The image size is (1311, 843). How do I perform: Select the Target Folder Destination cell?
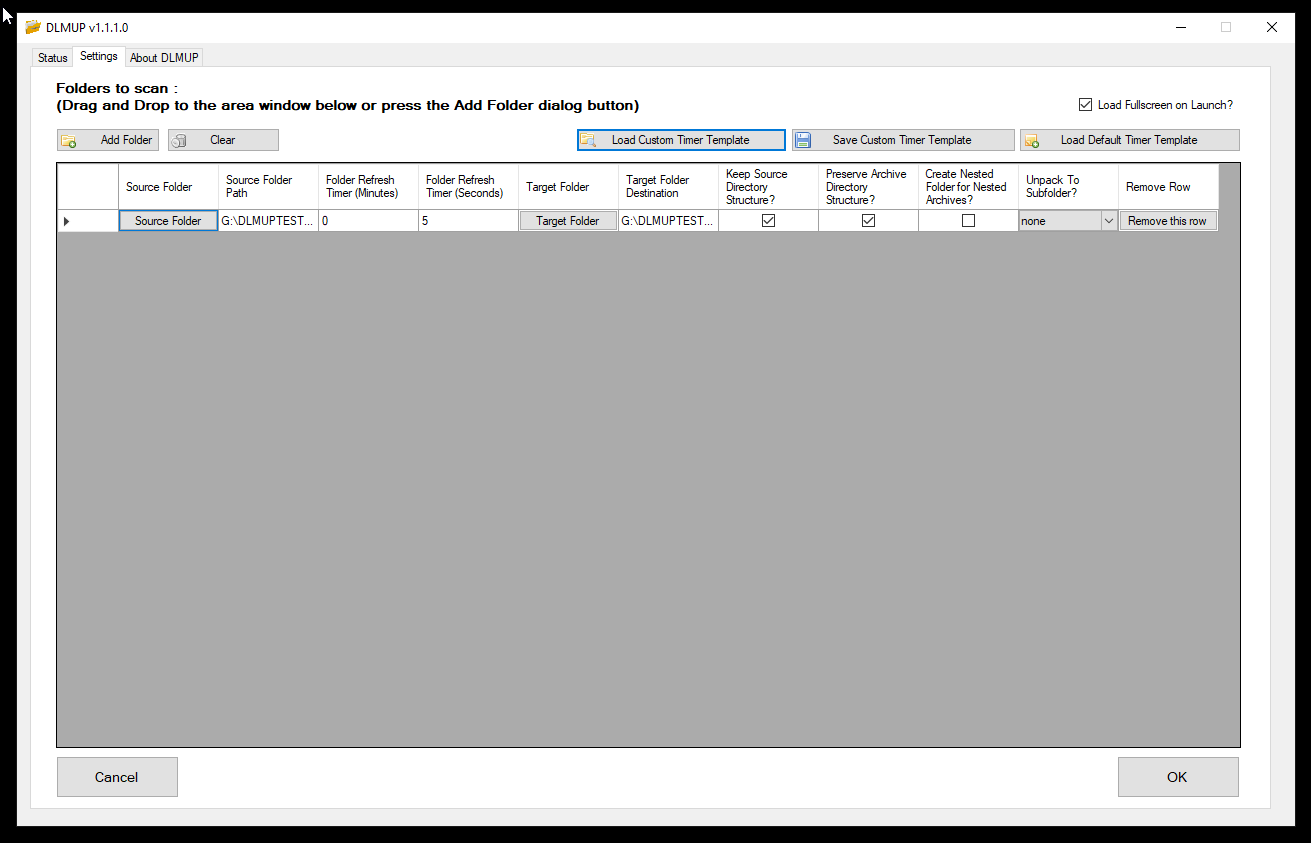coord(668,221)
